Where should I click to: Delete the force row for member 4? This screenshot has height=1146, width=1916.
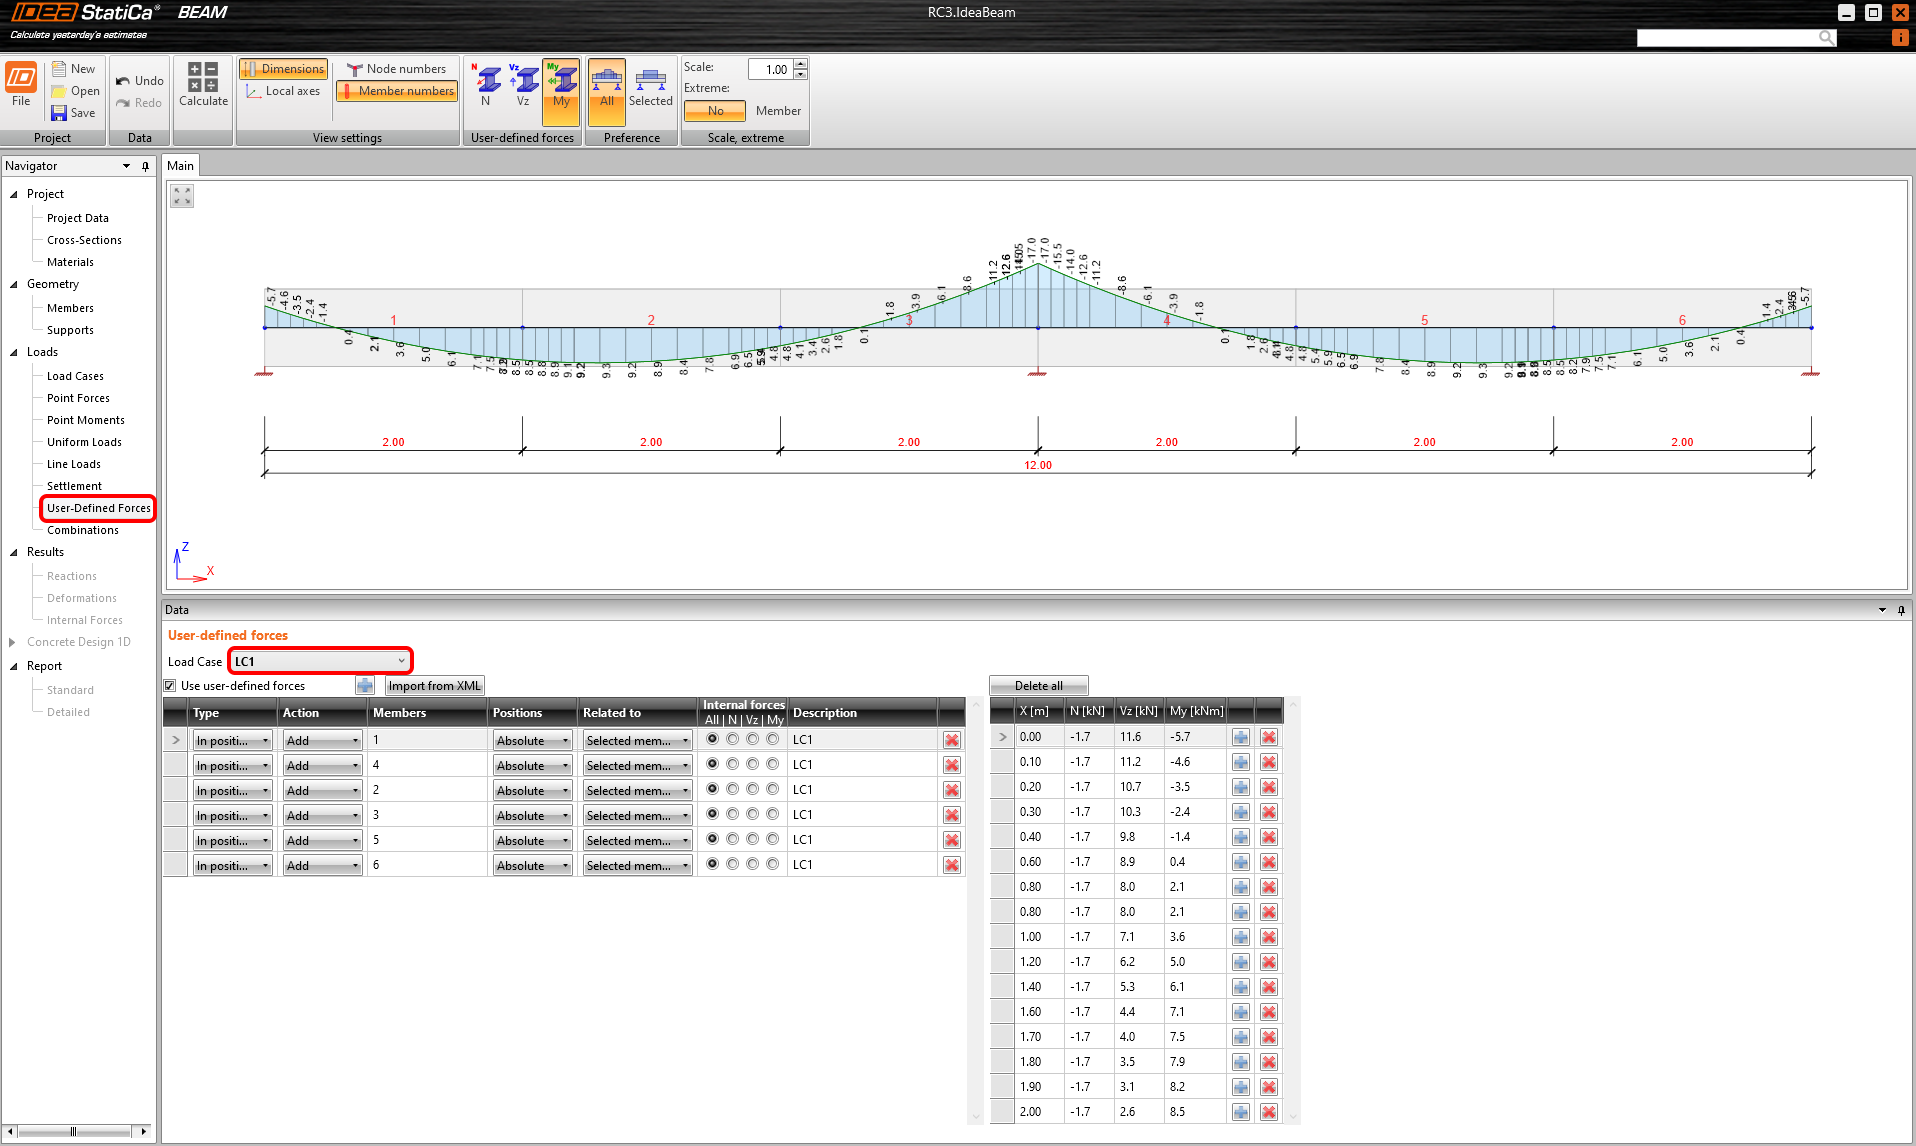pyautogui.click(x=951, y=765)
